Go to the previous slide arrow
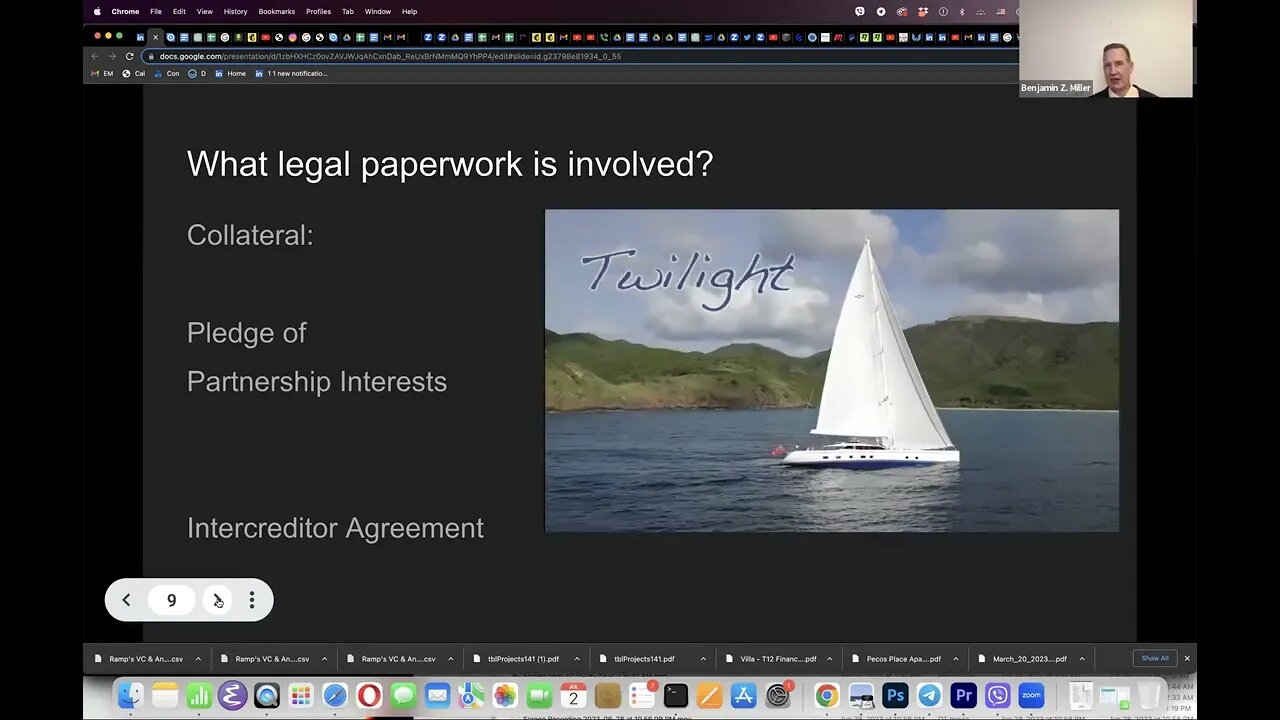The width and height of the screenshot is (1280, 720). tap(126, 600)
